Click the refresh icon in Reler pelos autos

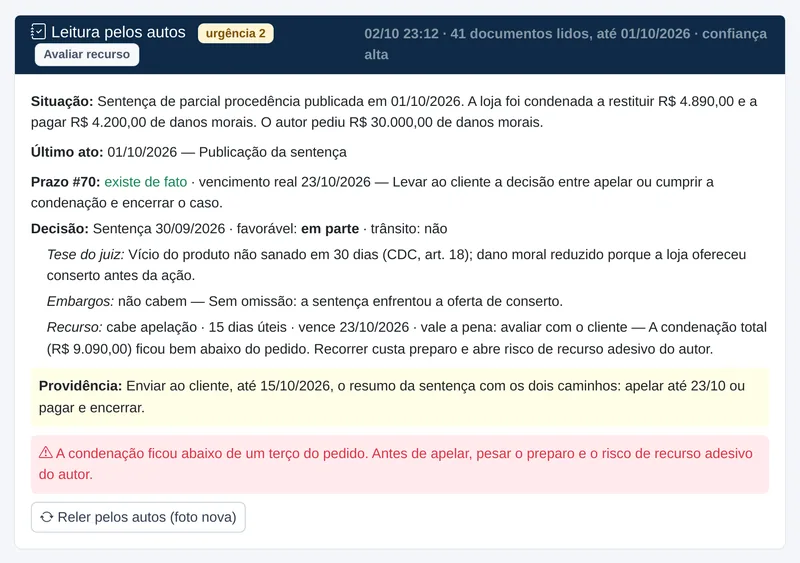[46, 517]
